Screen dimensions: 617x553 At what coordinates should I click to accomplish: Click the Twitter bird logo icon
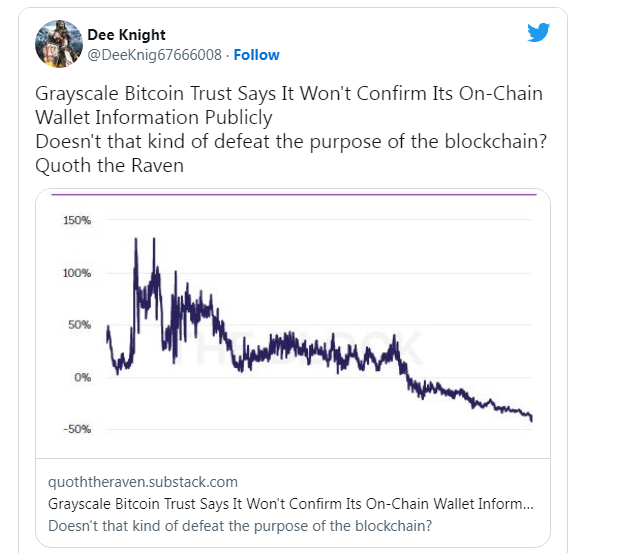pos(538,32)
